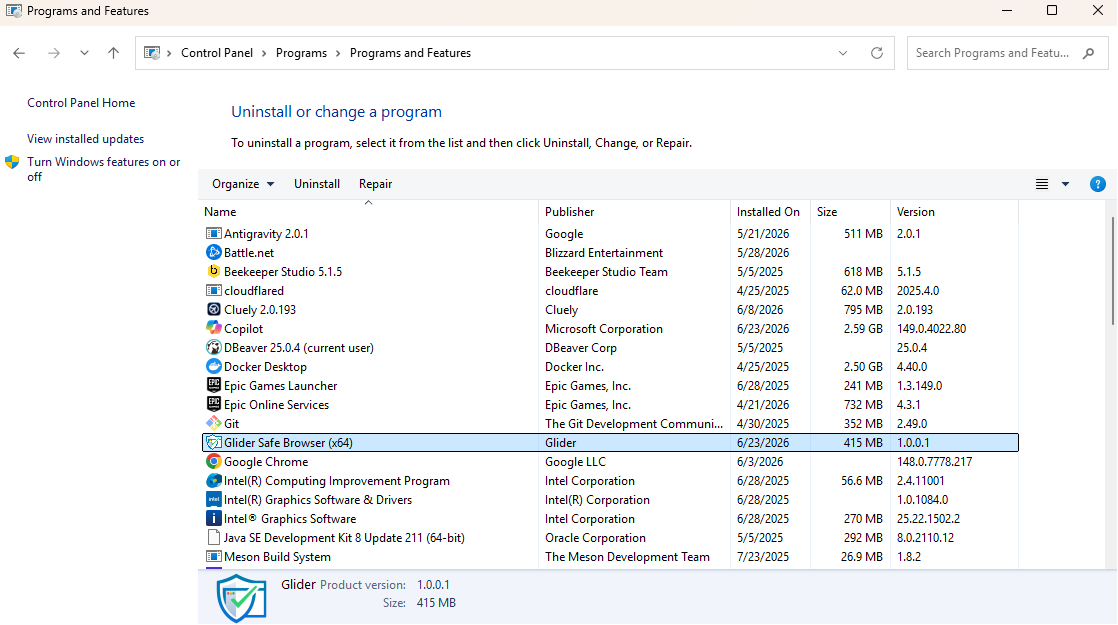Open help with the blue question mark
Screen dimensions: 1118x625
pyautogui.click(x=1097, y=184)
